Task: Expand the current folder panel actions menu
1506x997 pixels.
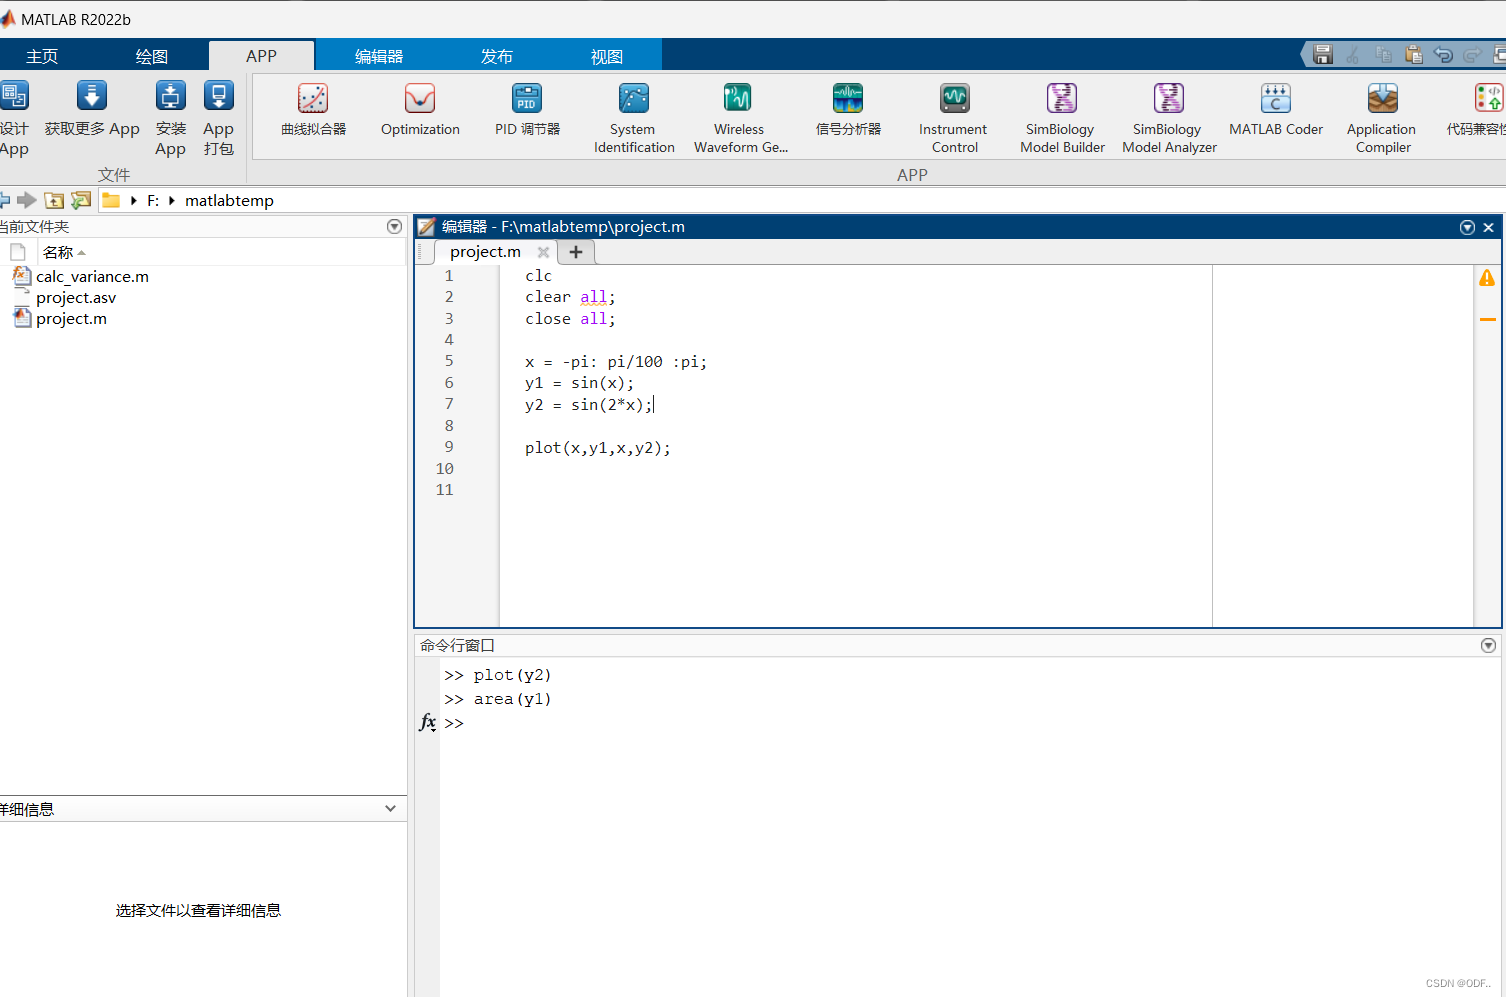Action: pos(394,227)
